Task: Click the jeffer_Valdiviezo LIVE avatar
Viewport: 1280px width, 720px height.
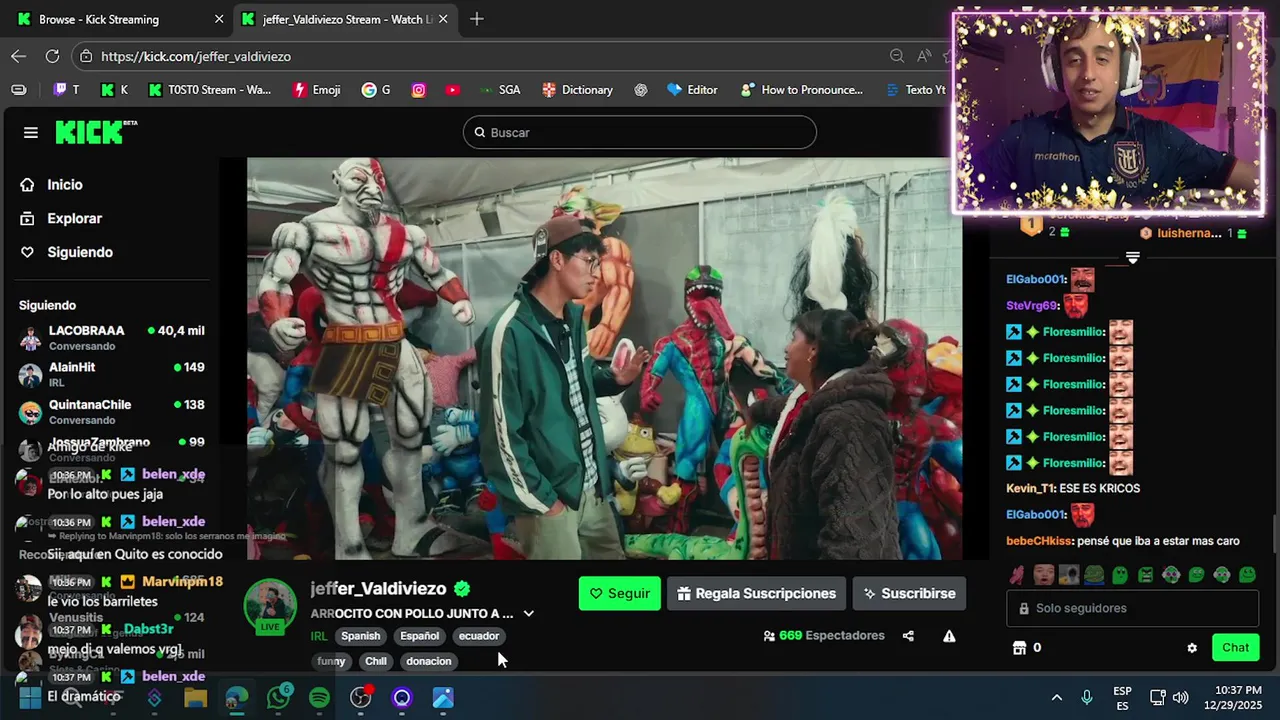Action: [270, 606]
